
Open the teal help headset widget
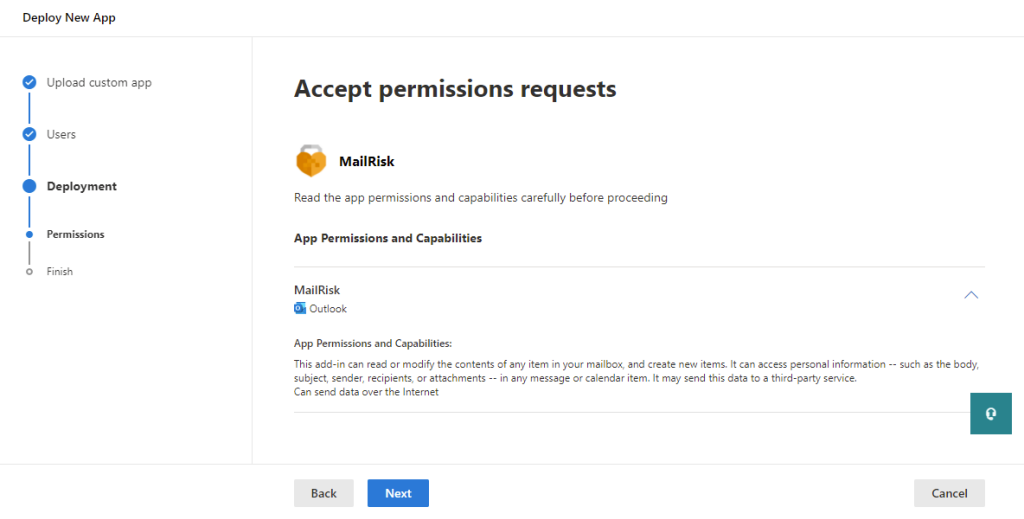(x=991, y=413)
